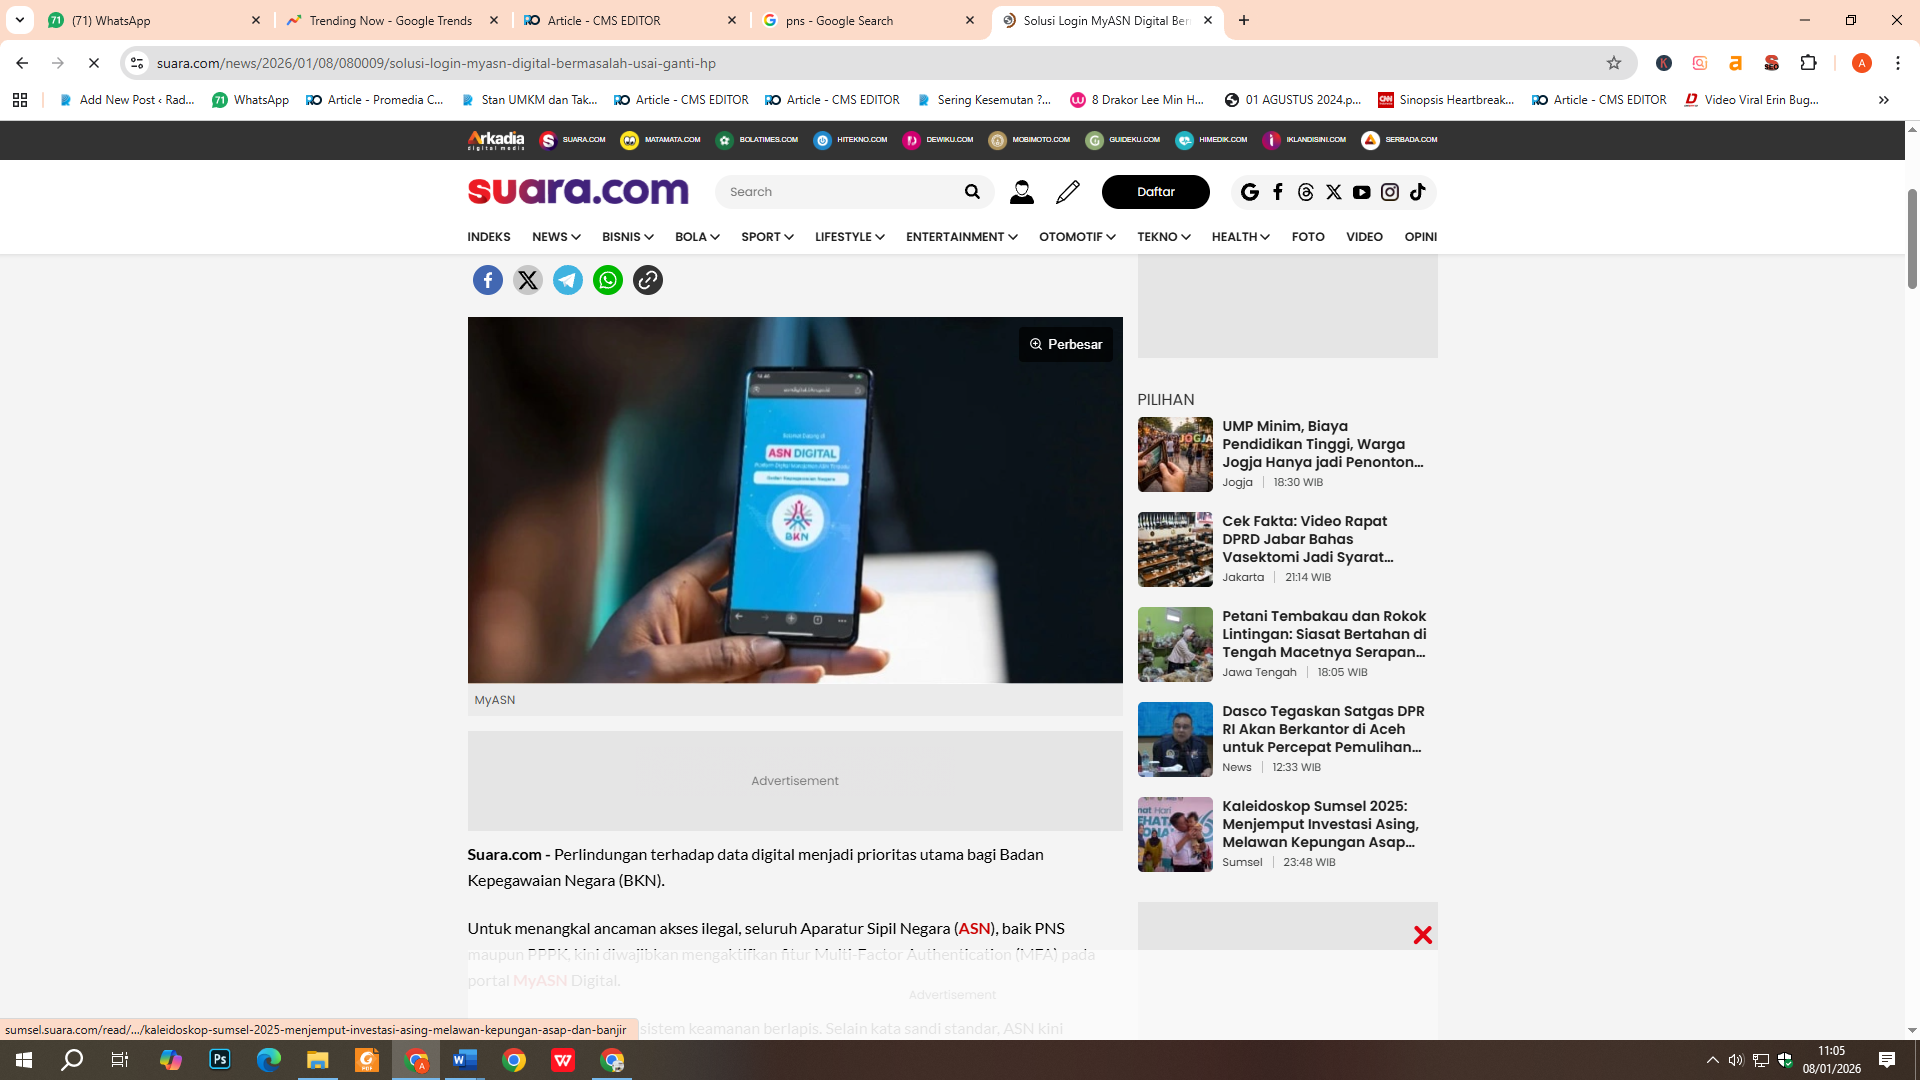
Task: Share article on Facebook
Action: [x=488, y=280]
